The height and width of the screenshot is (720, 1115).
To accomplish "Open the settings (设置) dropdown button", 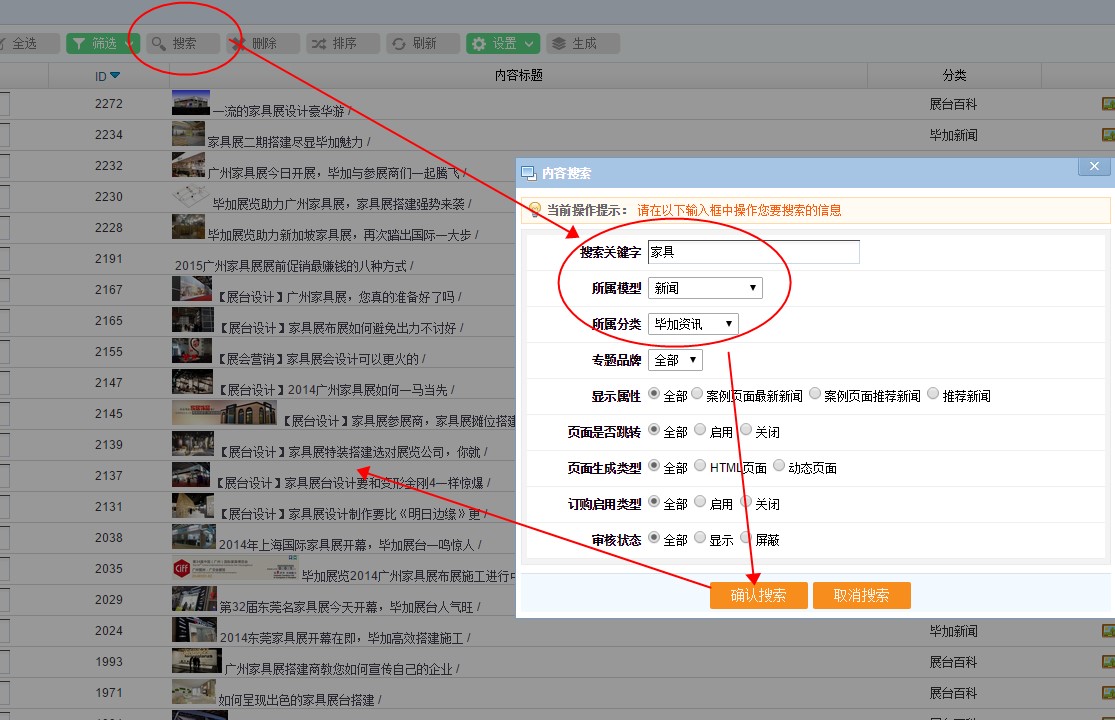I will tap(503, 44).
